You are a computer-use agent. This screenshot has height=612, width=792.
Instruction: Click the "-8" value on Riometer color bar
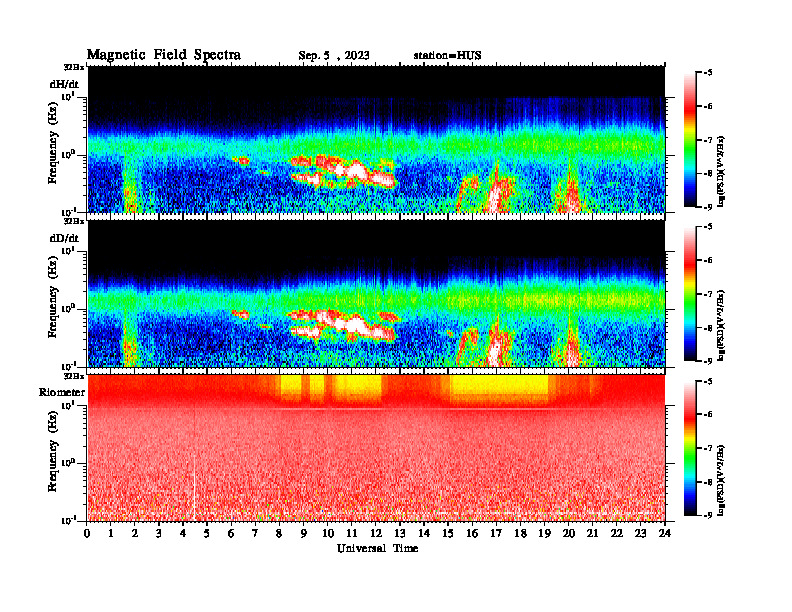tap(708, 482)
